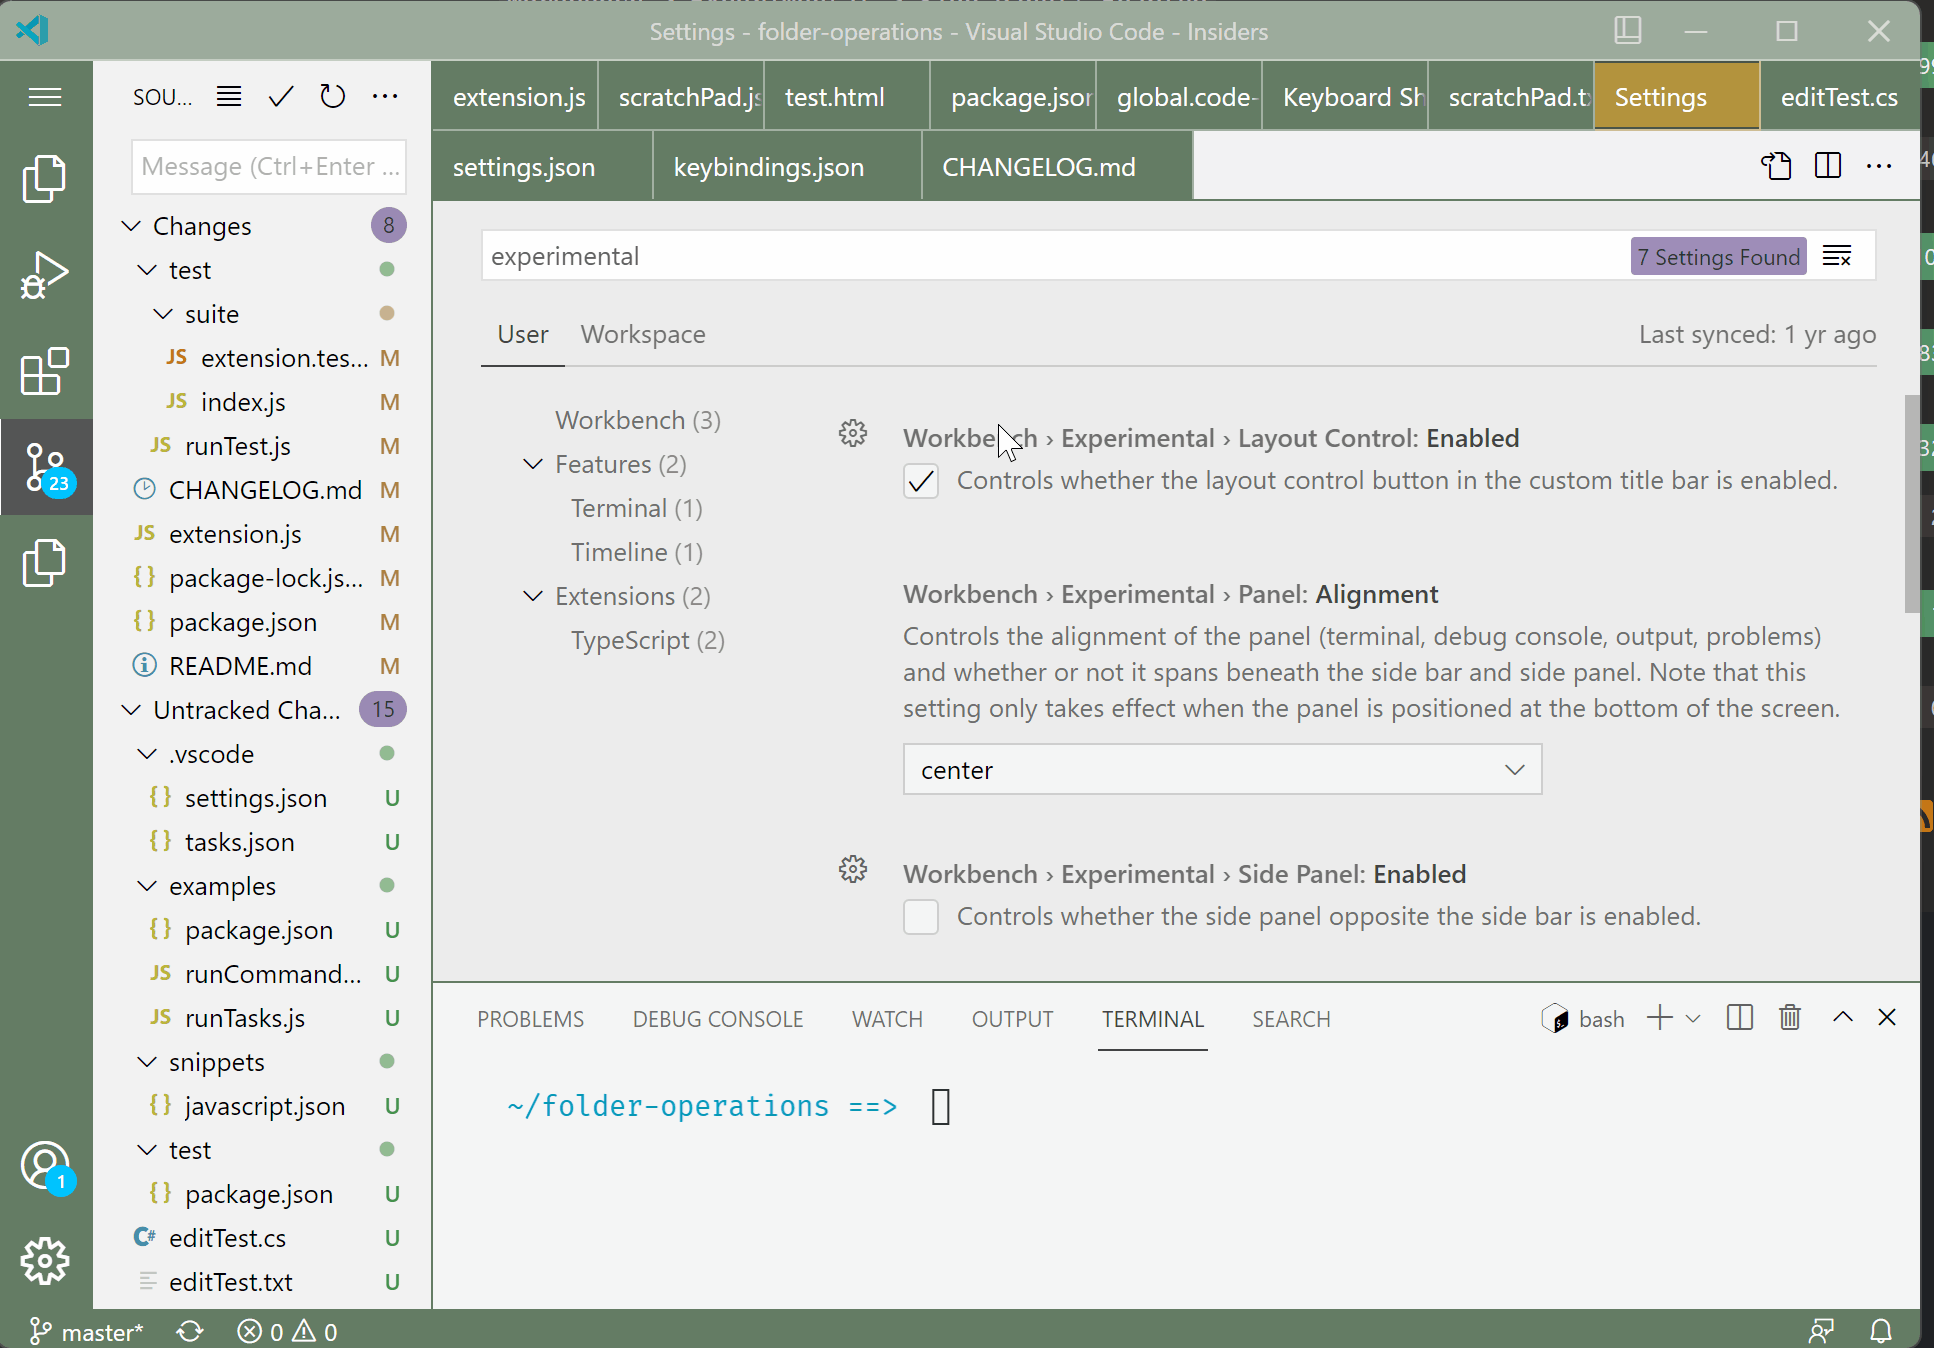Split the terminal
1934x1348 pixels.
point(1740,1018)
